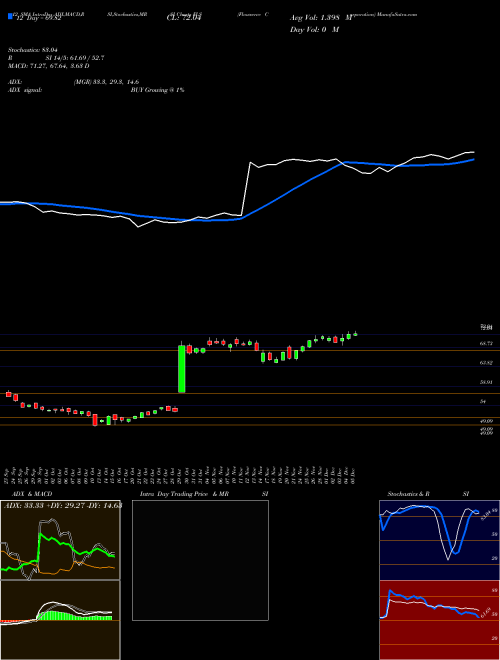Click the 'MACD: 71.27, 67.64, 3.63 D' line
This screenshot has height=660, width=500.
point(49,66)
